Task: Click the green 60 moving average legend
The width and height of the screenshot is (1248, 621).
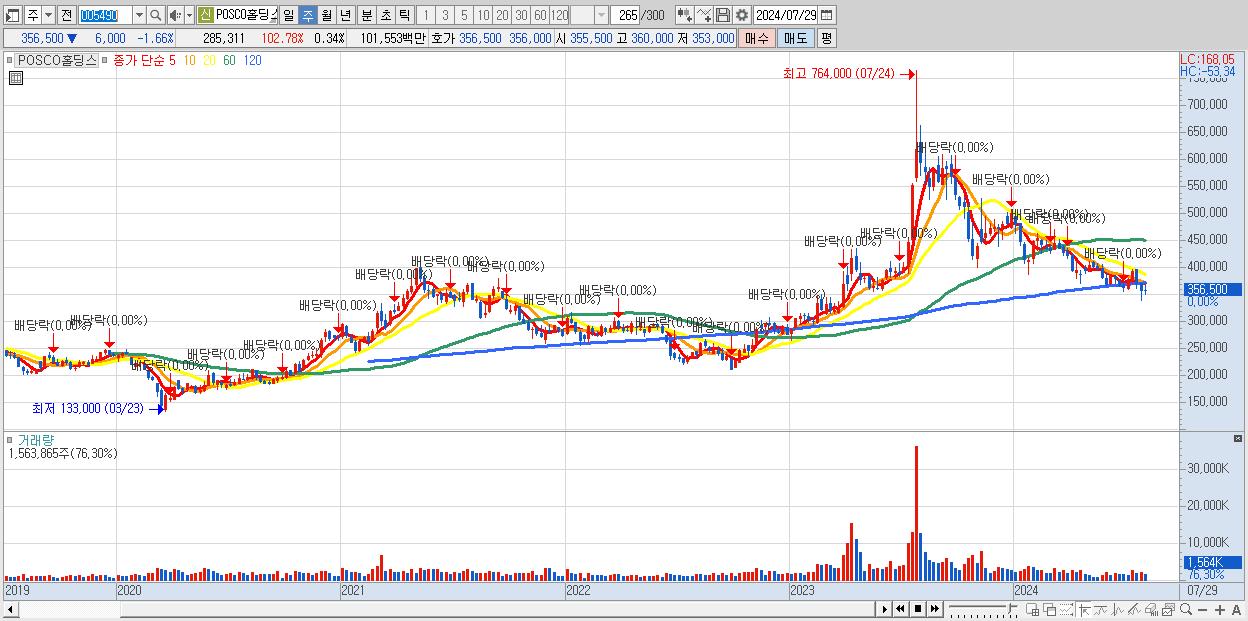Action: pyautogui.click(x=229, y=60)
